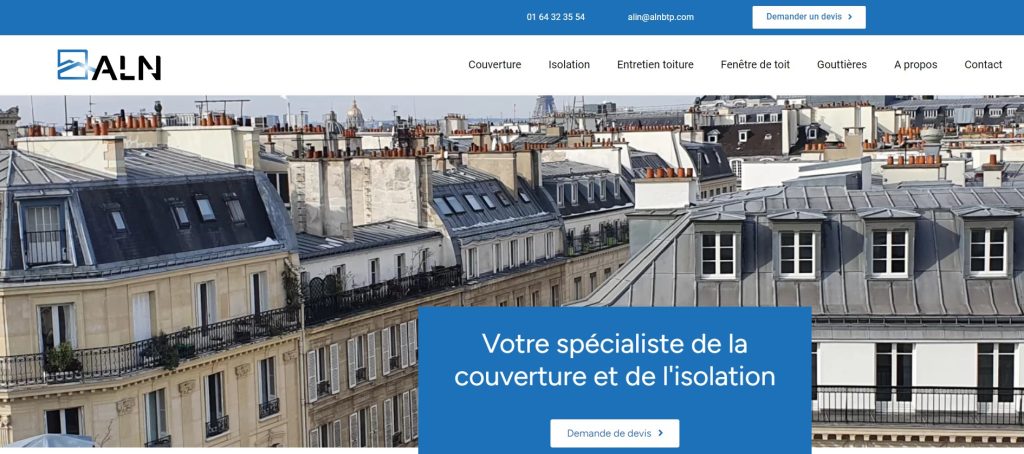This screenshot has width=1024, height=454.
Task: Click the arrow inside Demande de devis
Action: click(x=660, y=433)
